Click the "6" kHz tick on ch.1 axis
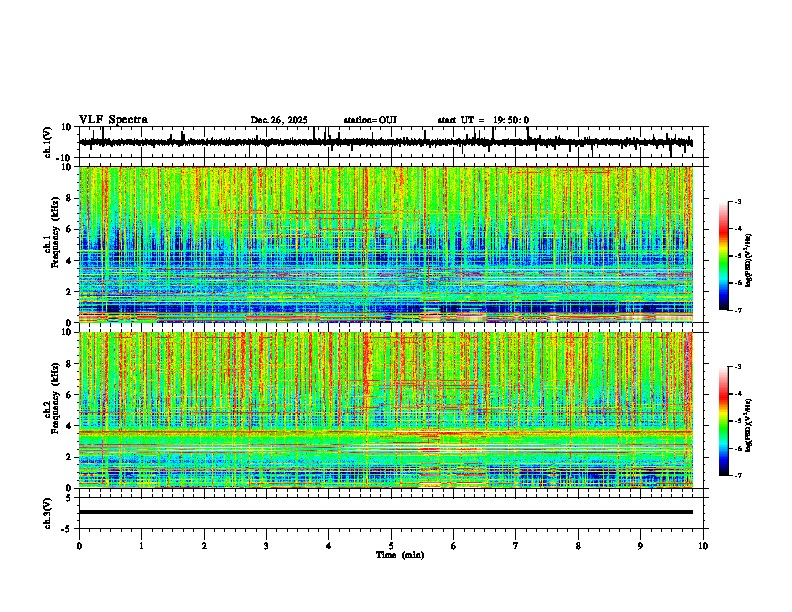The image size is (792, 612). click(x=70, y=230)
